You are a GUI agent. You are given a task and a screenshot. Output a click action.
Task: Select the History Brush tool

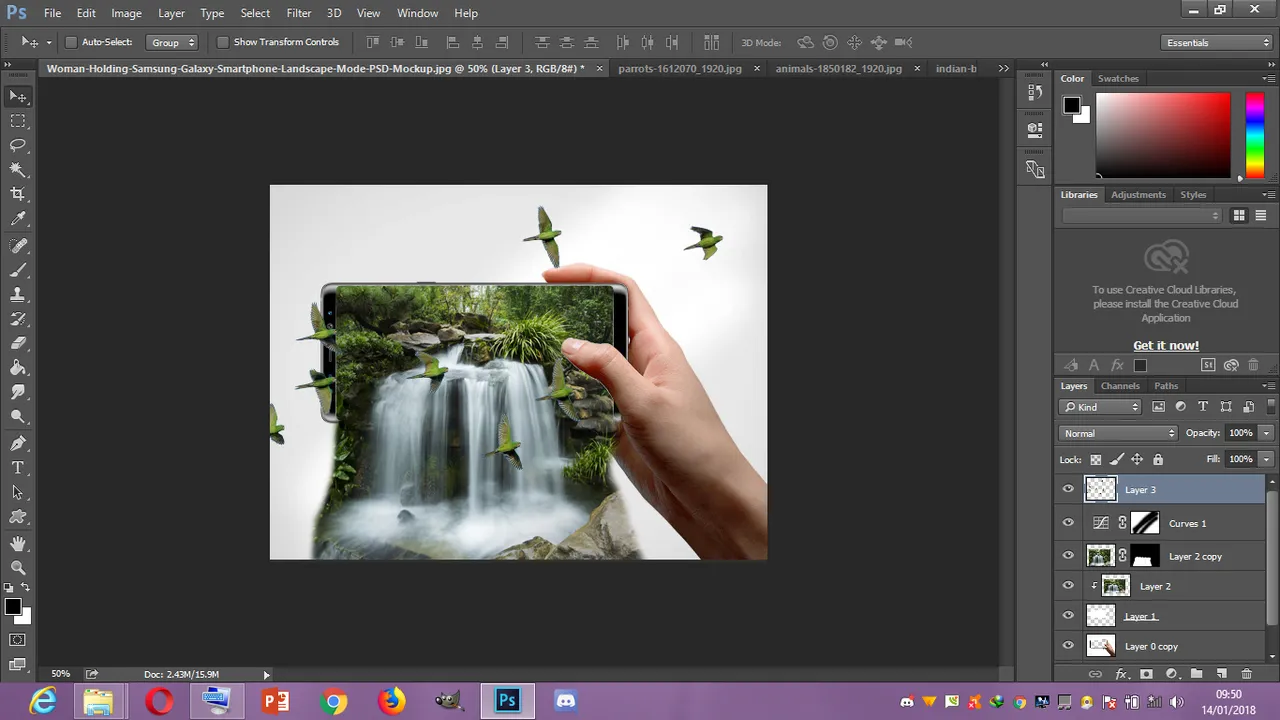pyautogui.click(x=18, y=319)
